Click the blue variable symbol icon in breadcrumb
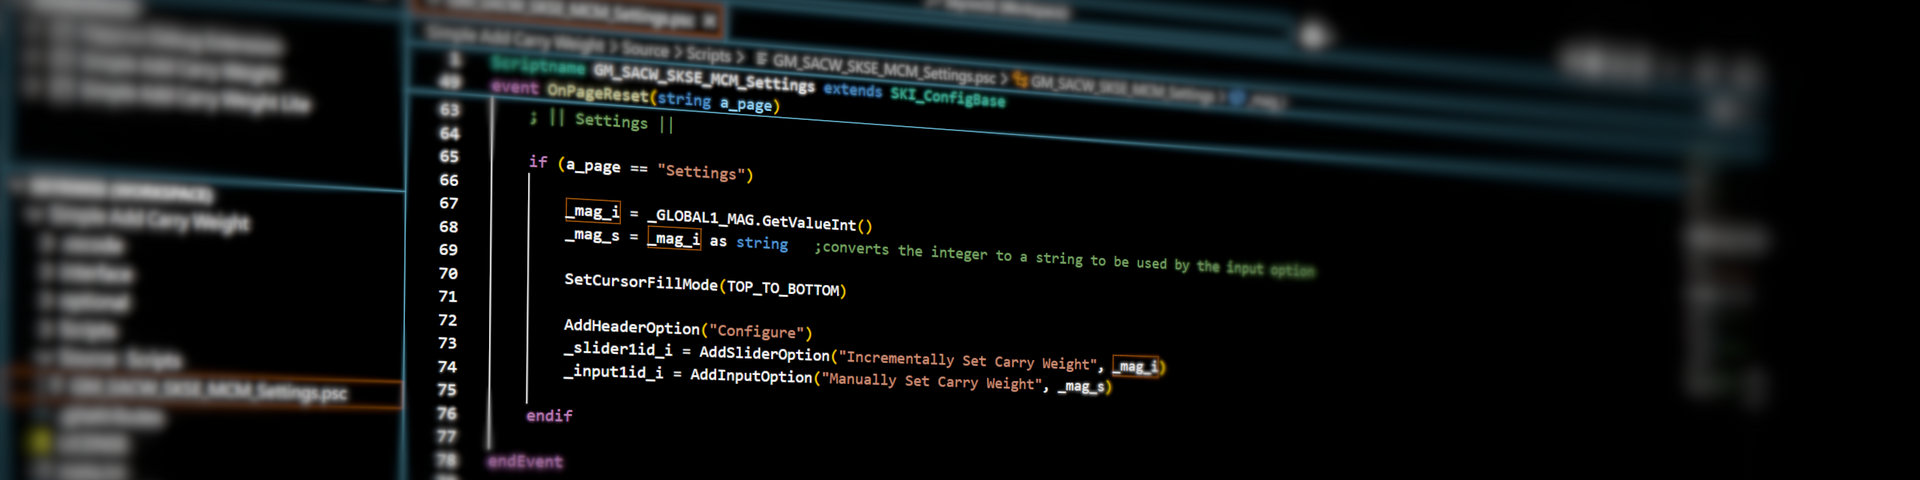This screenshot has width=1920, height=480. point(1237,97)
